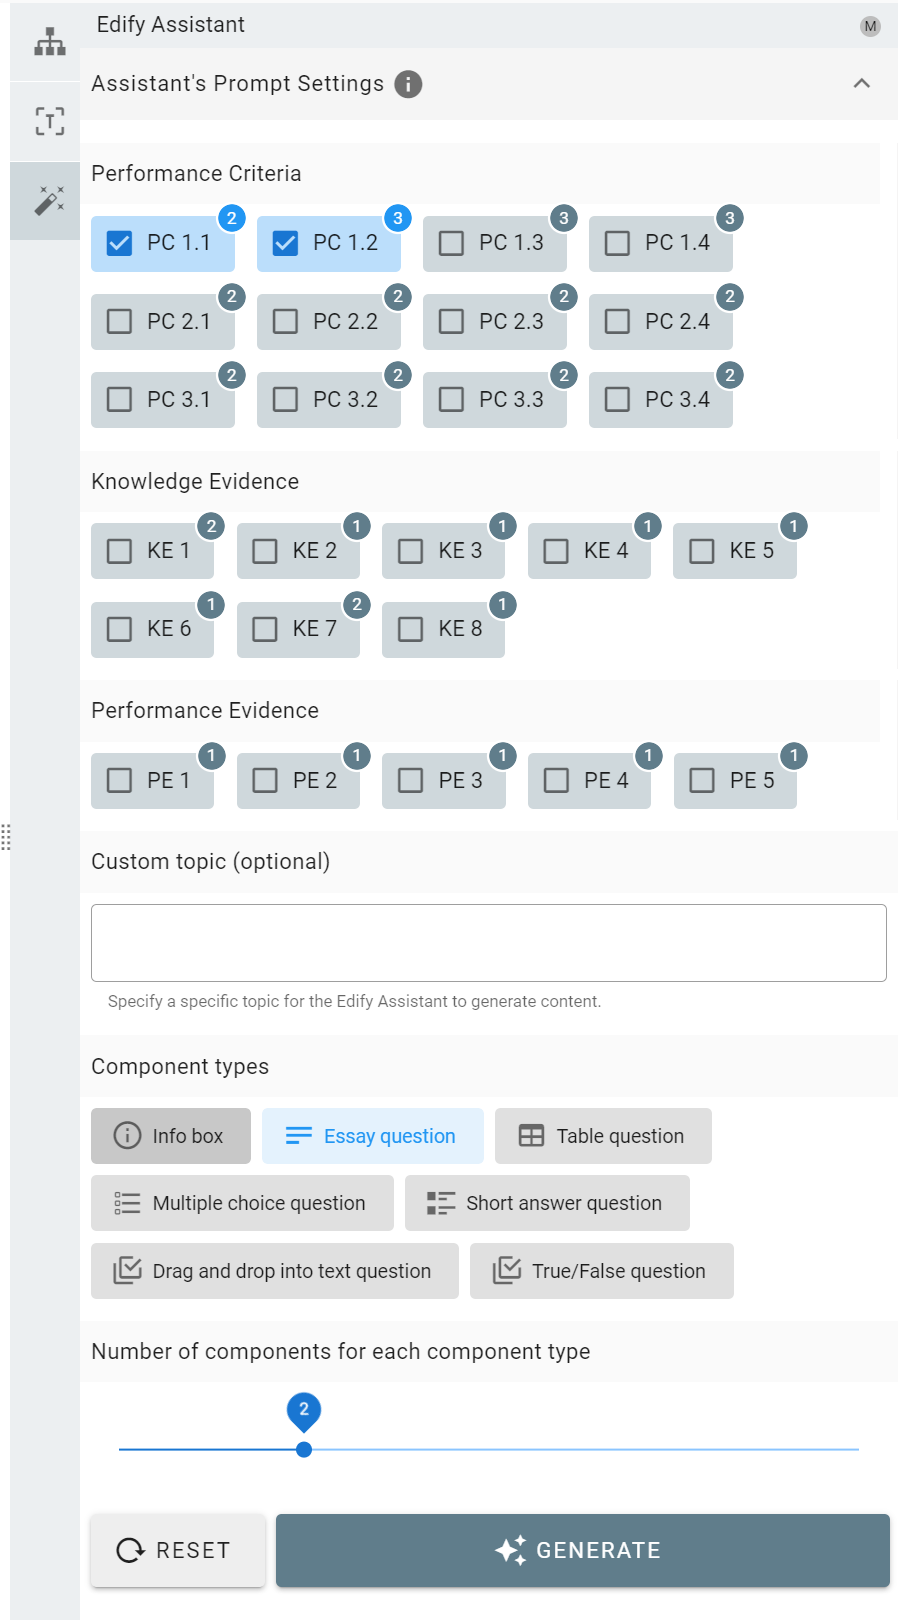Click the M avatar icon

coord(870,26)
